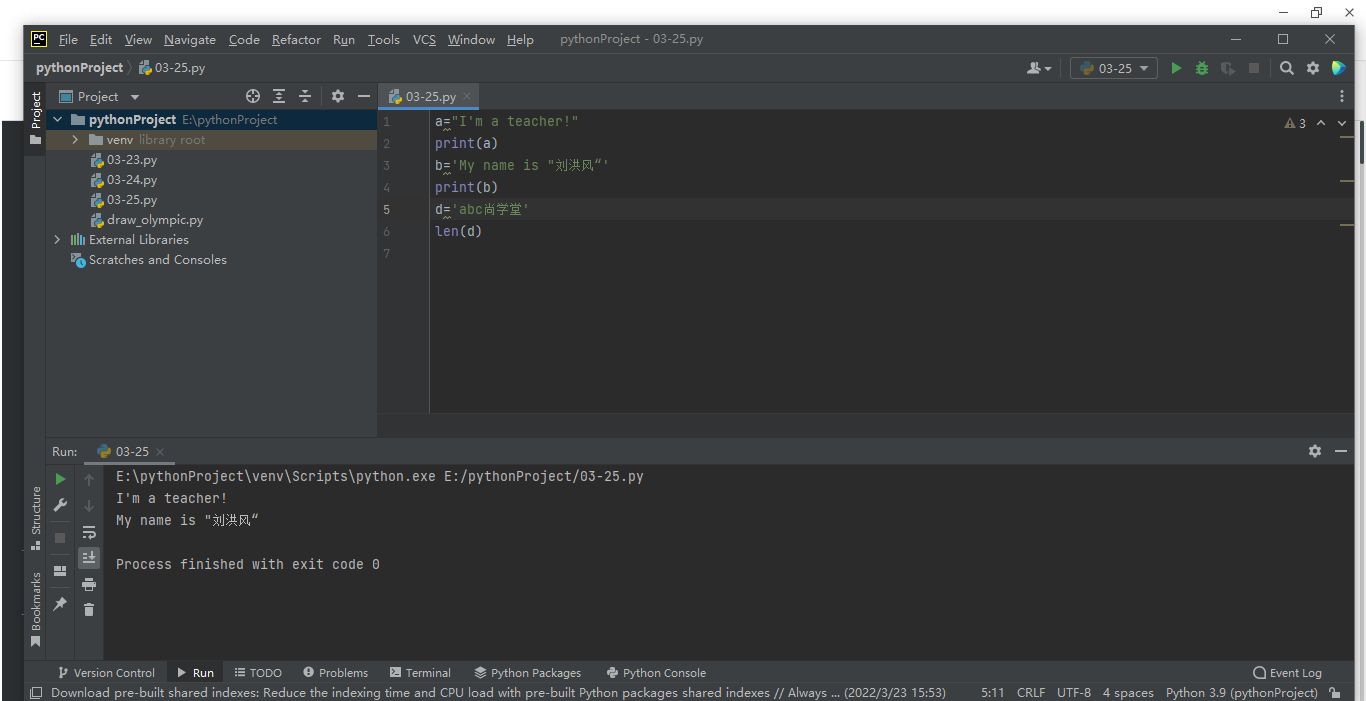This screenshot has height=701, width=1366.
Task: Collapse the pythonProject root folder
Action: pos(57,119)
